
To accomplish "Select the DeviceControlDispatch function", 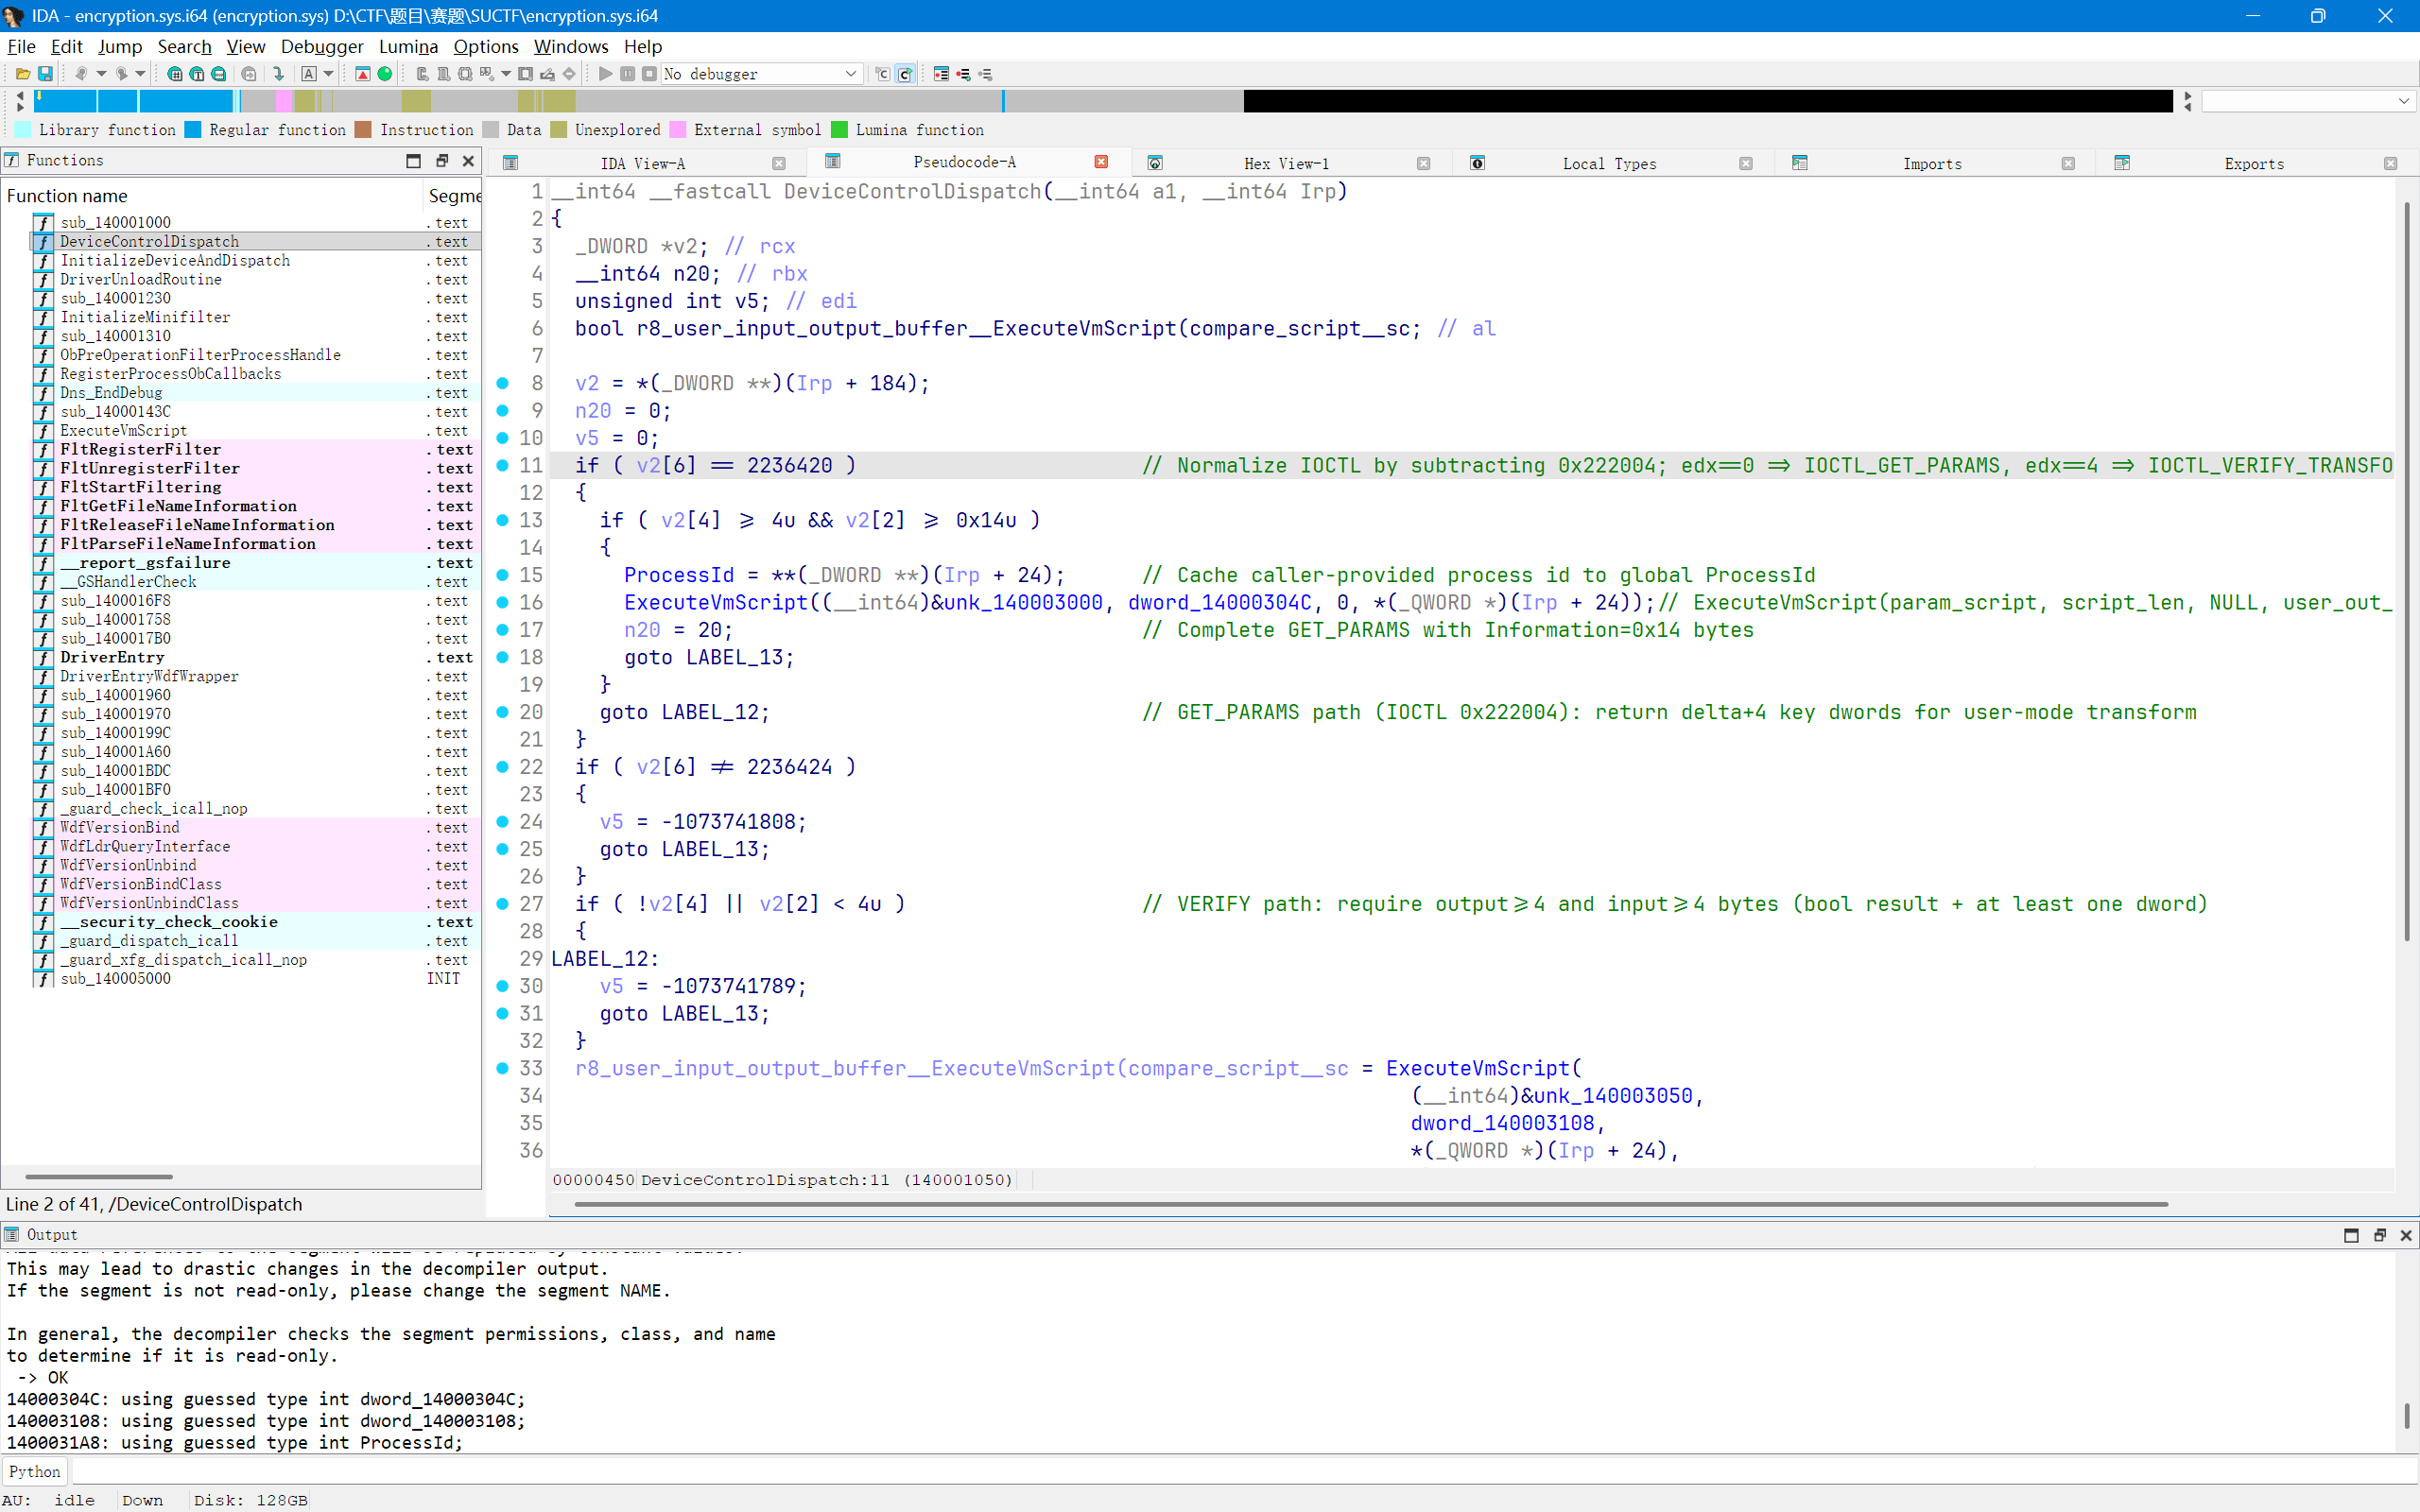I will coord(149,241).
